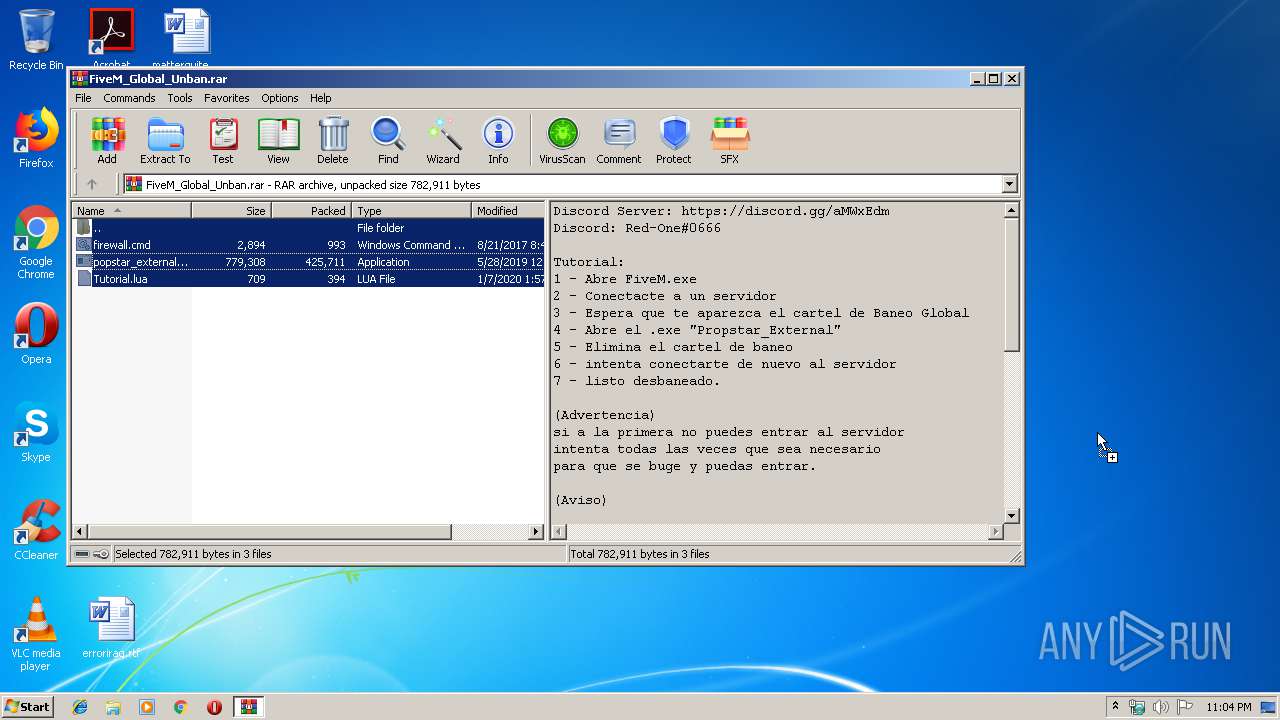The image size is (1280, 720).
Task: Click the SFX toolbar icon
Action: pos(730,140)
